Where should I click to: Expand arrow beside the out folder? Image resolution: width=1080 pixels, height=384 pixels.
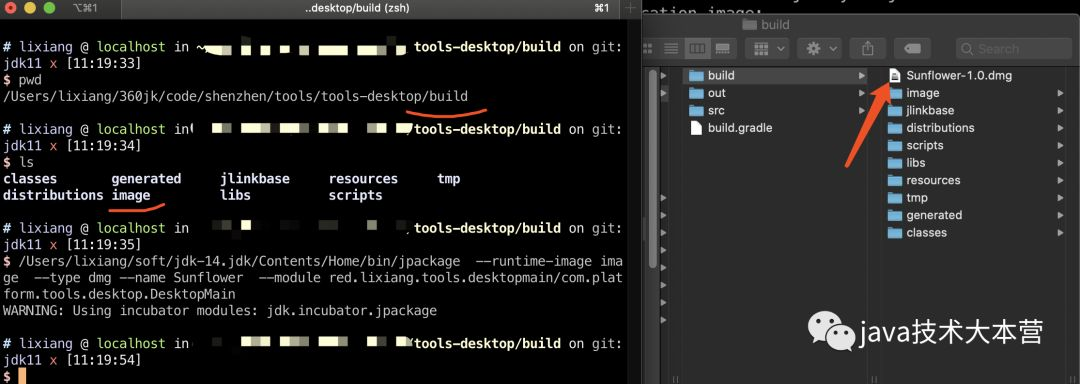coord(862,93)
